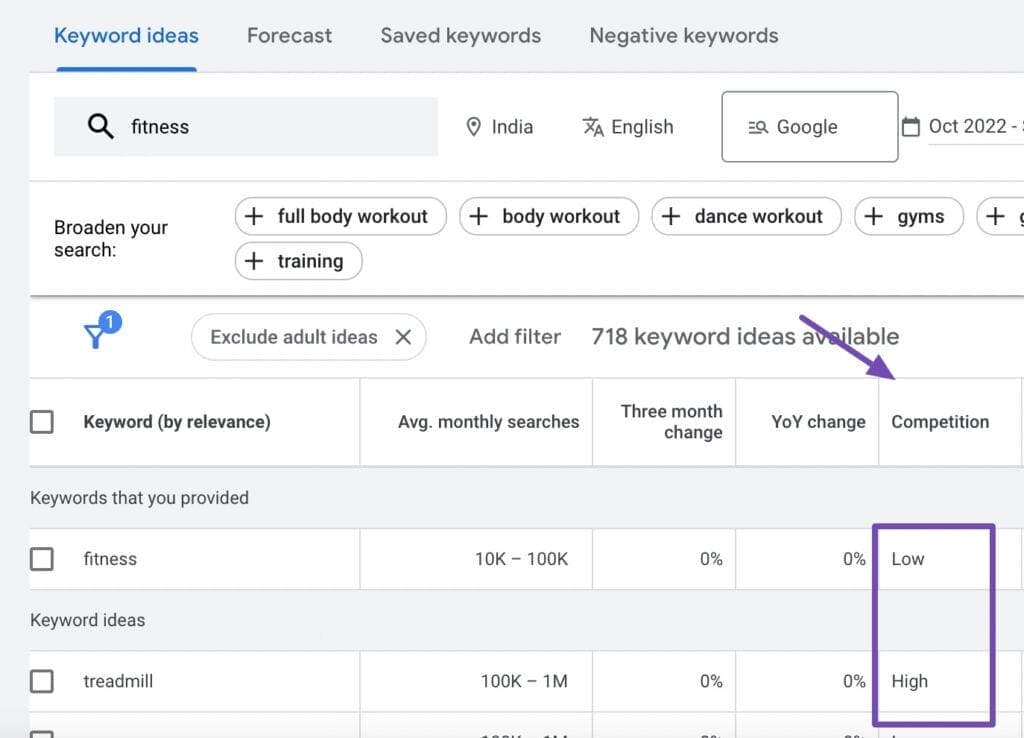Switch to the Forecast tab
The width and height of the screenshot is (1024, 738).
click(x=289, y=35)
